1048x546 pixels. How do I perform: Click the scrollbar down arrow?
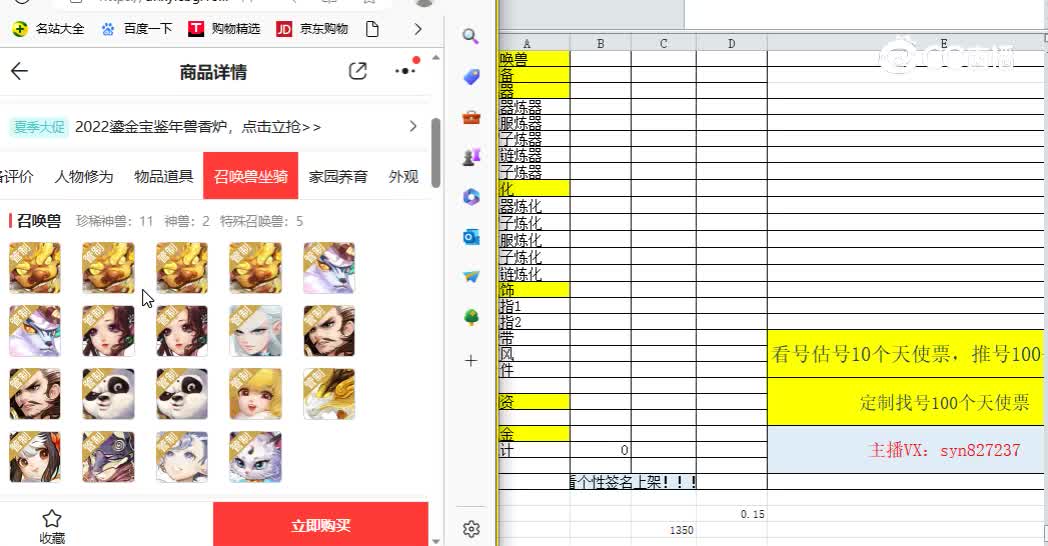(x=436, y=541)
